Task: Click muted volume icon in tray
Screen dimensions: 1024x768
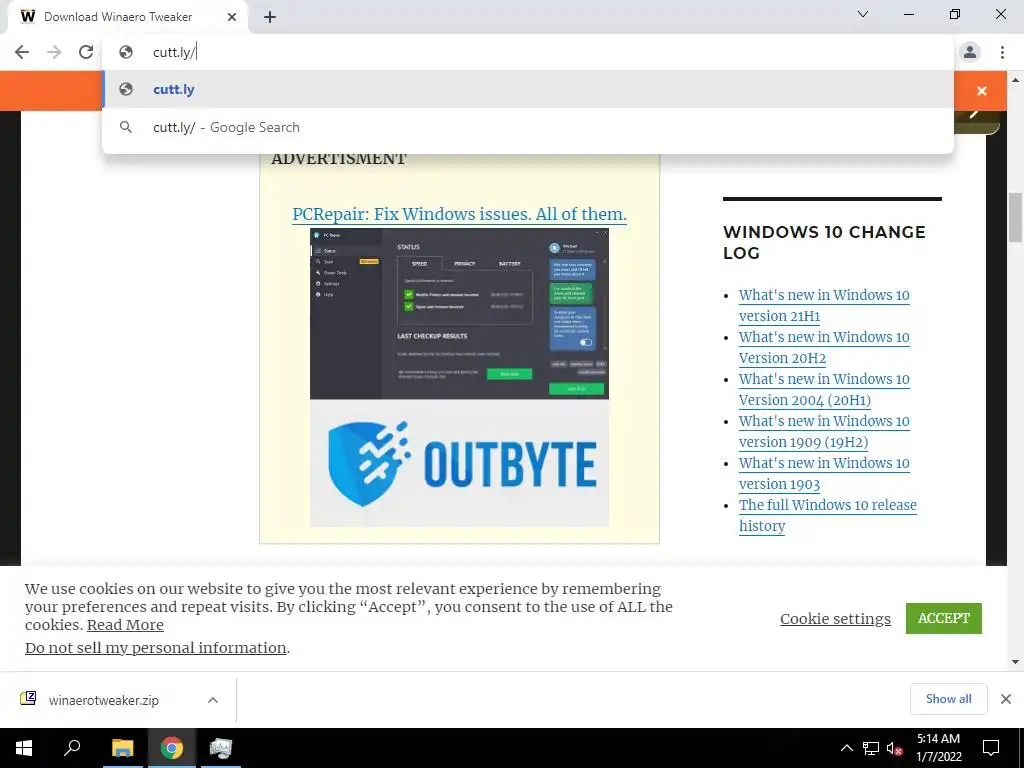Action: click(x=895, y=748)
